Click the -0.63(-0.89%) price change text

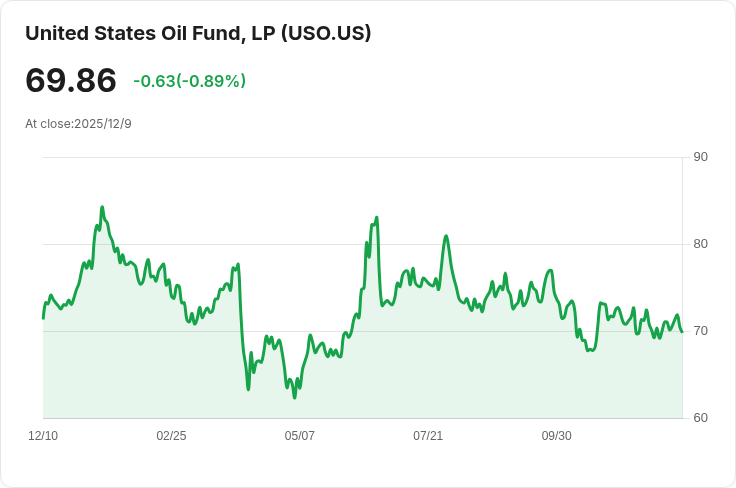click(x=189, y=81)
